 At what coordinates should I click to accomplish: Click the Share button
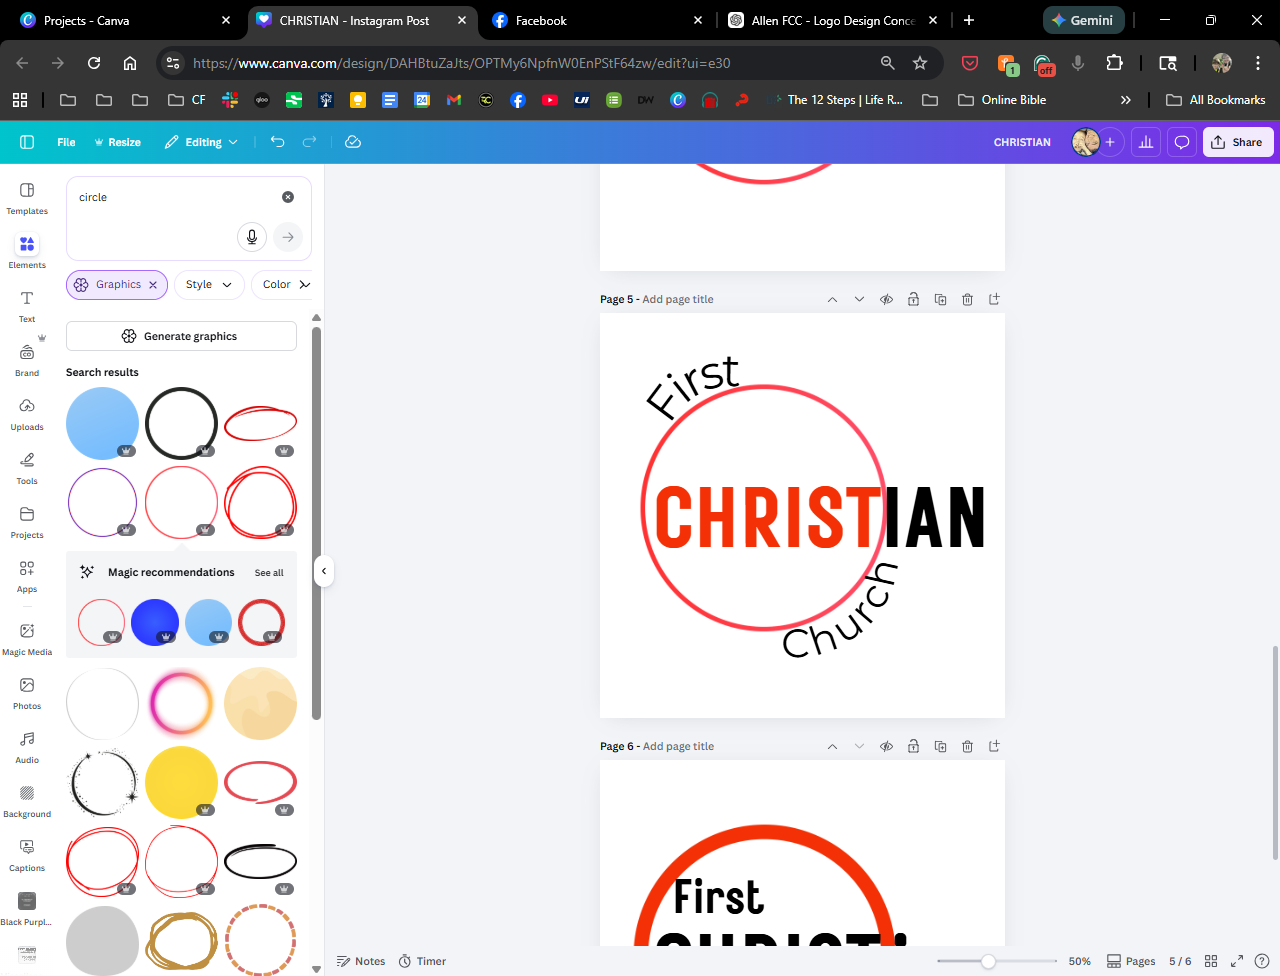(1237, 142)
